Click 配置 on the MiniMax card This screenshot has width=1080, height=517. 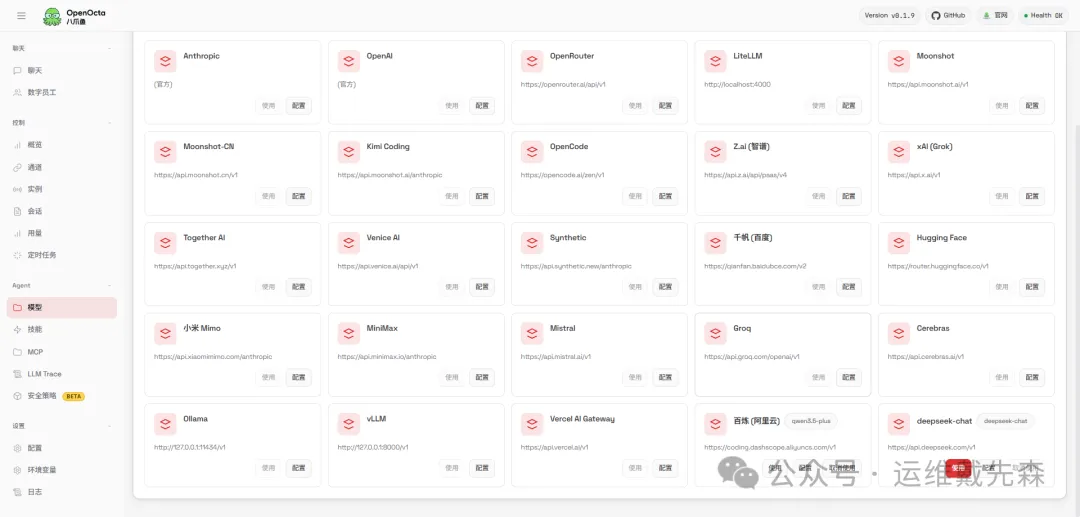481,377
